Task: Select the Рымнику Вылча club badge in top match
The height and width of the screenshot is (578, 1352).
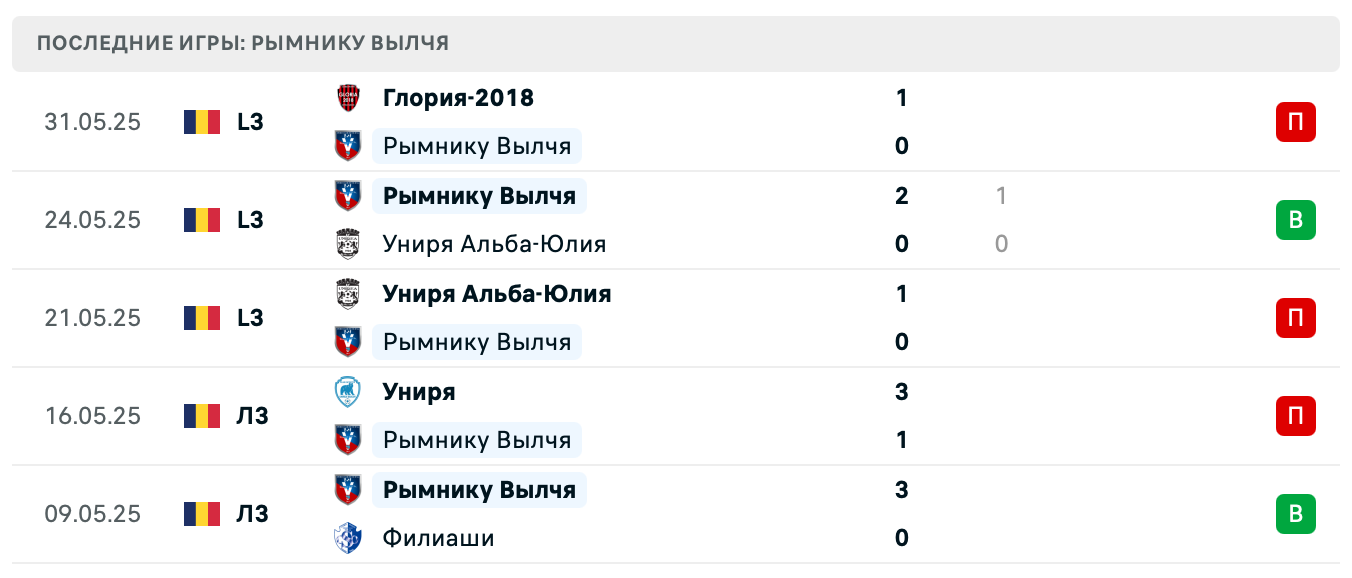Action: click(347, 146)
